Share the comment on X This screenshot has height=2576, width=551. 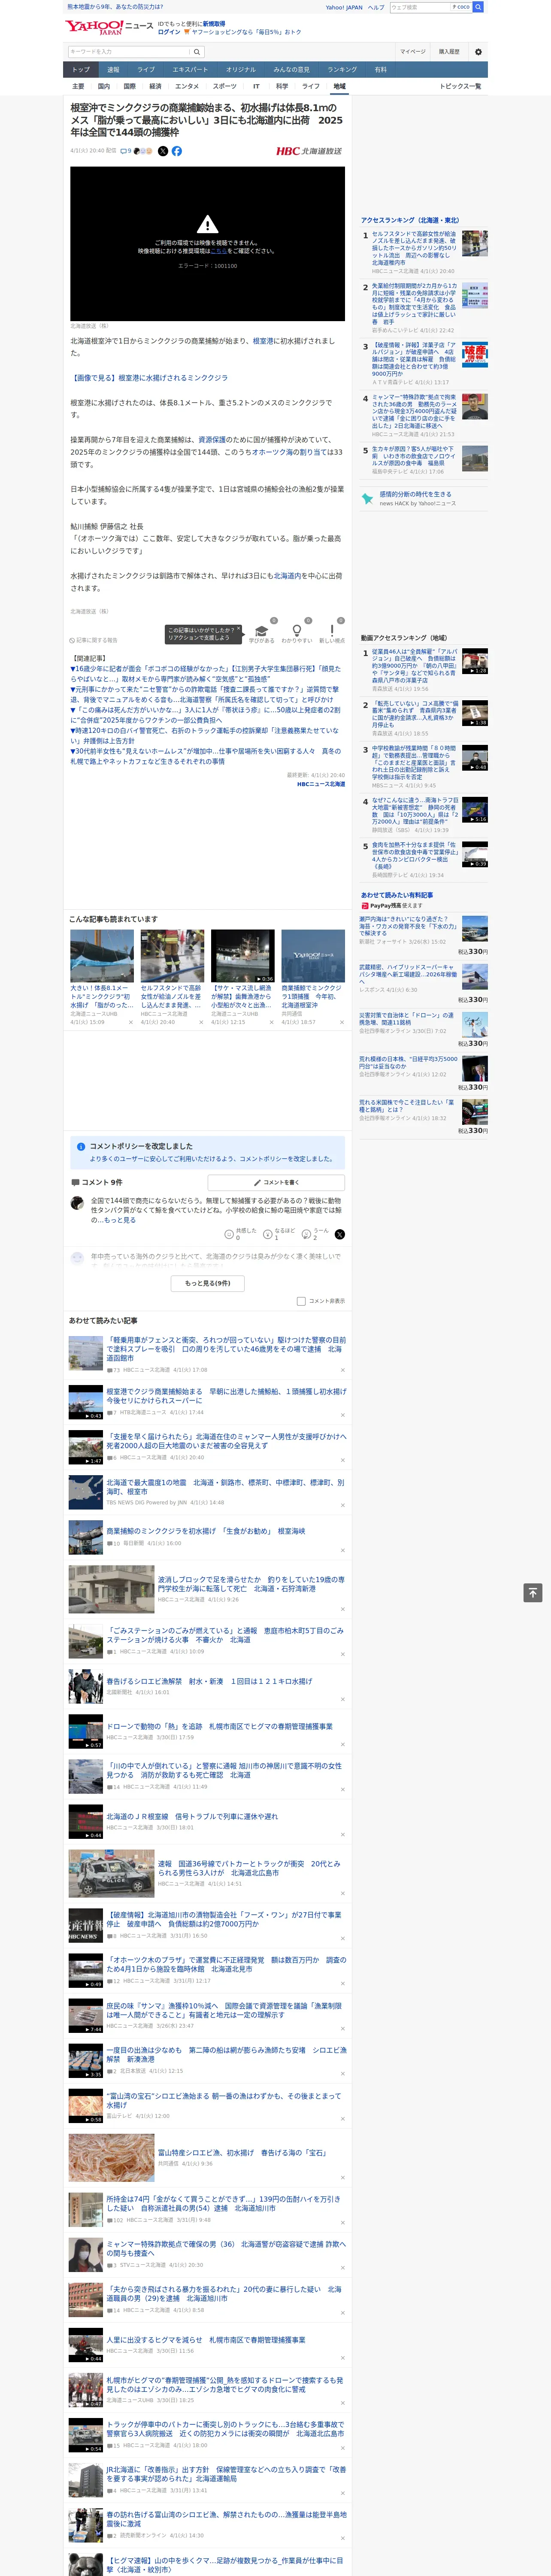coord(340,1234)
